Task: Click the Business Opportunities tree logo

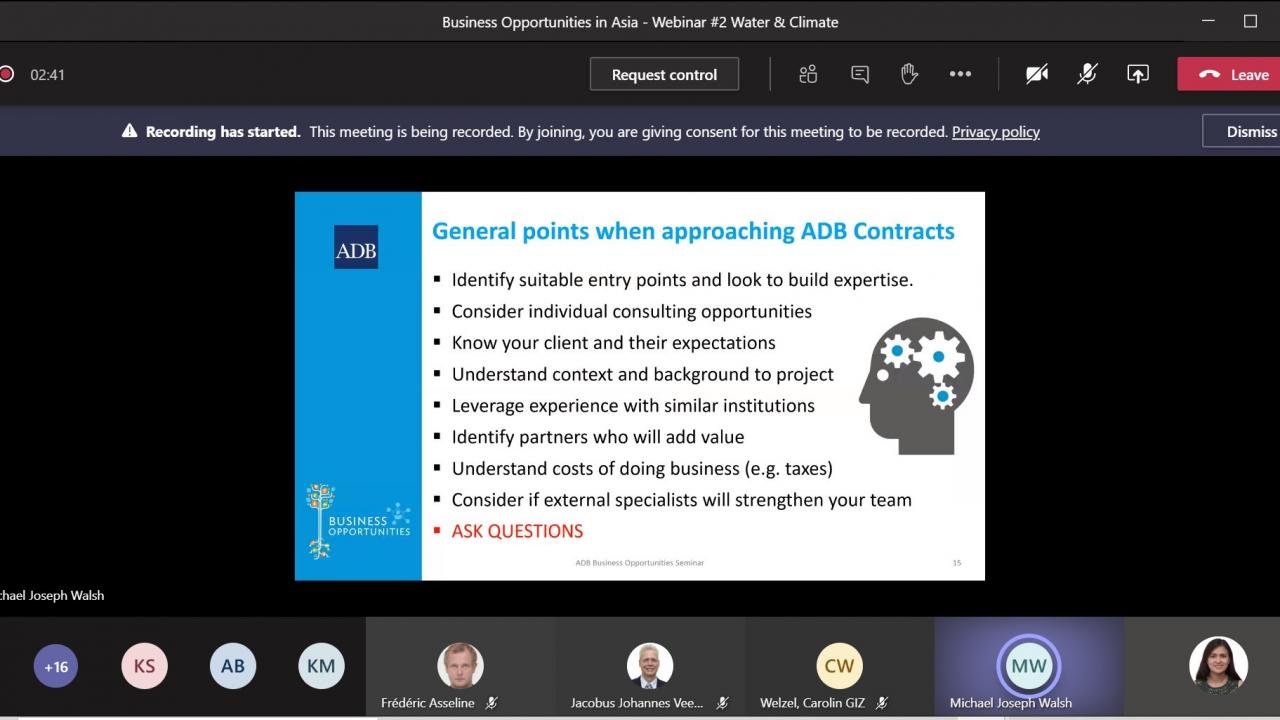Action: (x=358, y=521)
